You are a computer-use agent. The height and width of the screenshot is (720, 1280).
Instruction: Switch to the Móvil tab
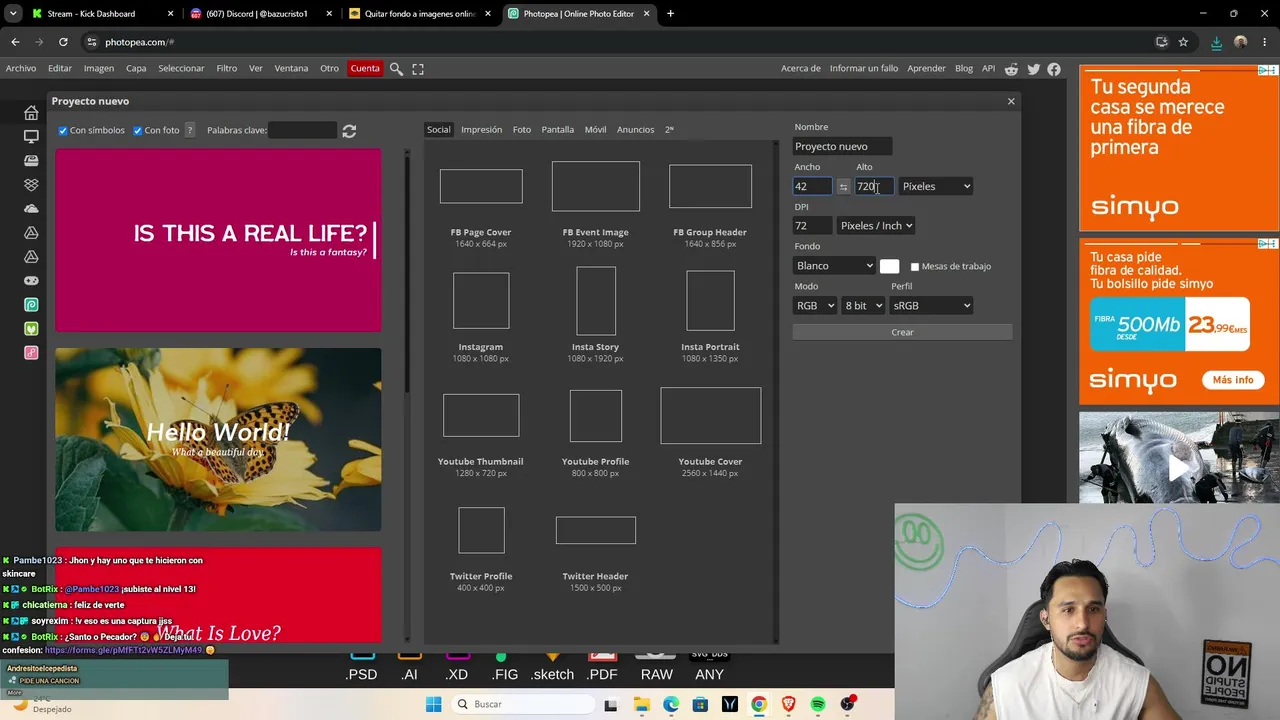pos(595,130)
